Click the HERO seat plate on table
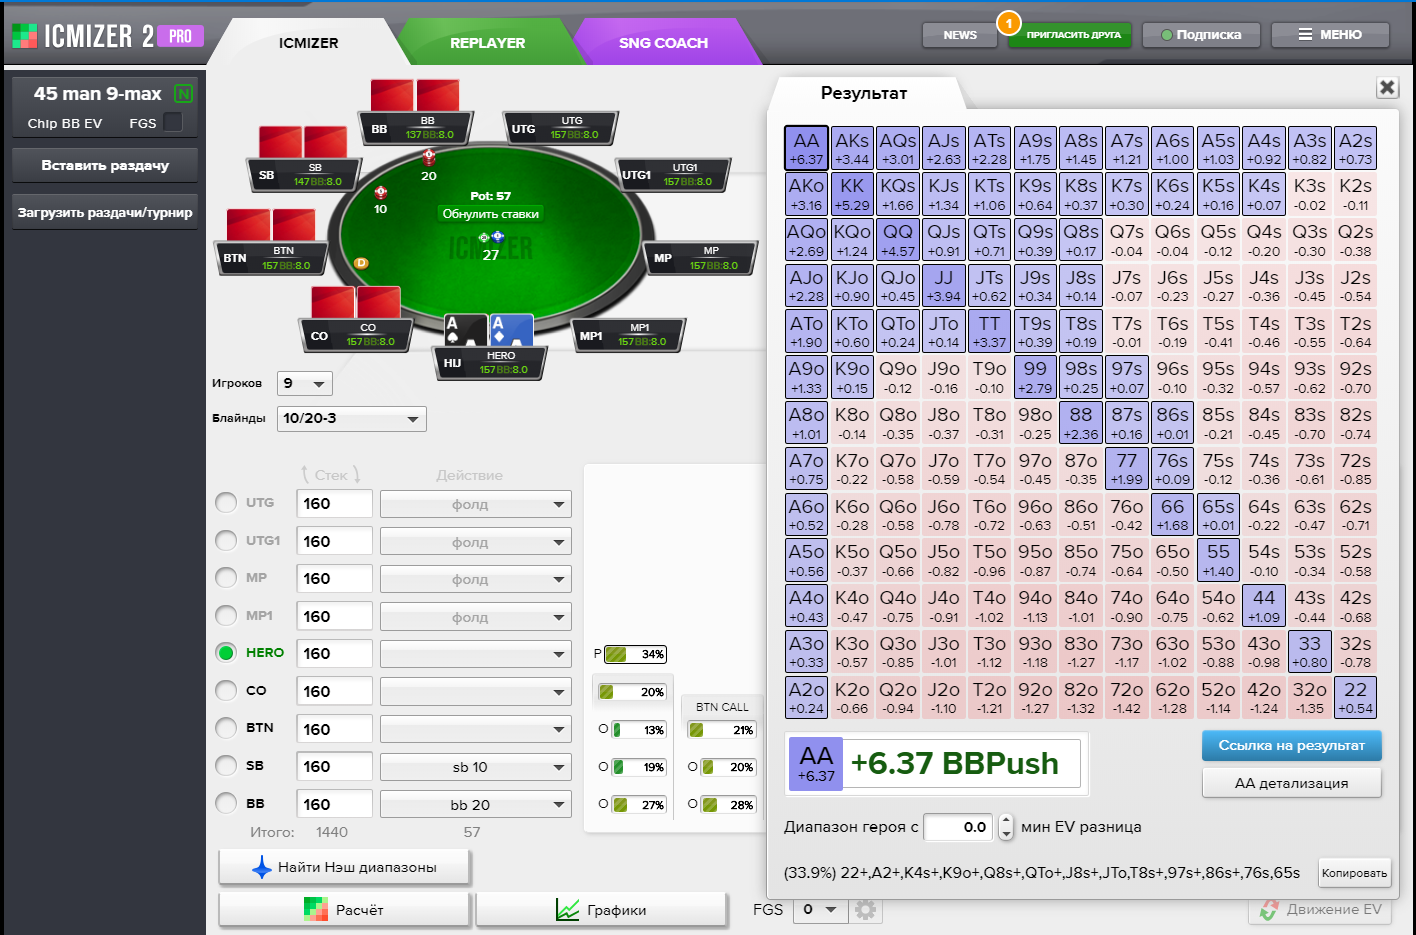 pyautogui.click(x=491, y=363)
